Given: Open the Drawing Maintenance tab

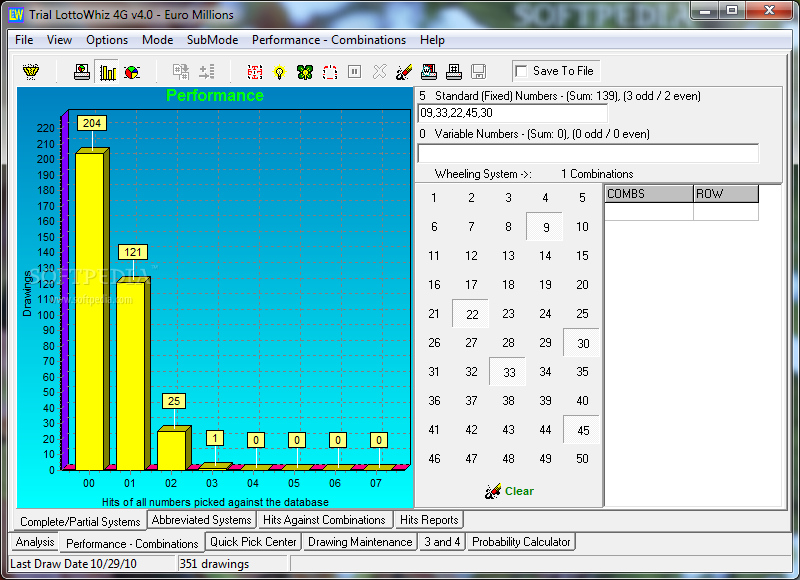Looking at the screenshot, I should pyautogui.click(x=360, y=542).
